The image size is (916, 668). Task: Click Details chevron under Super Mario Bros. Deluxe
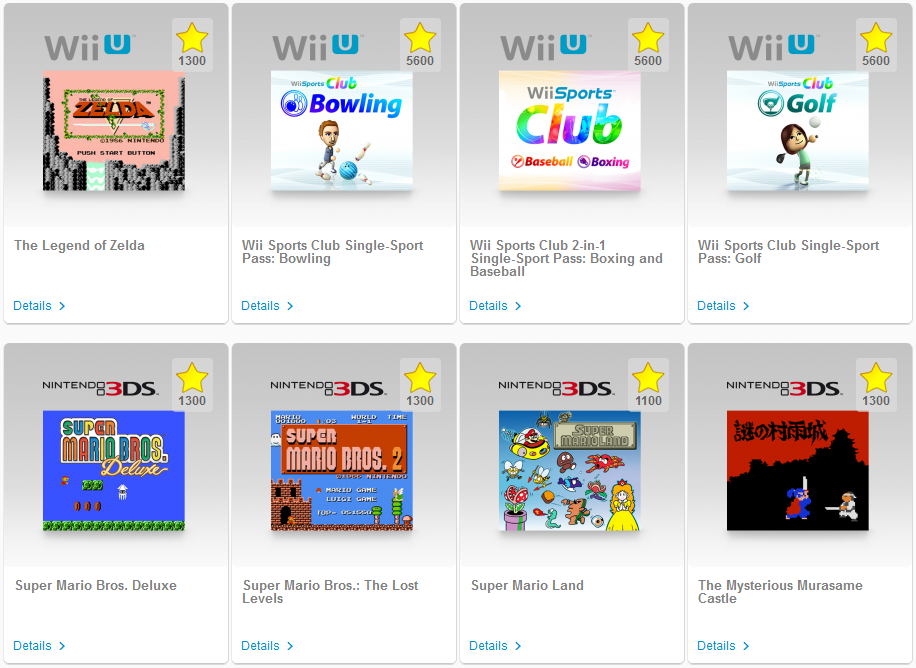62,646
